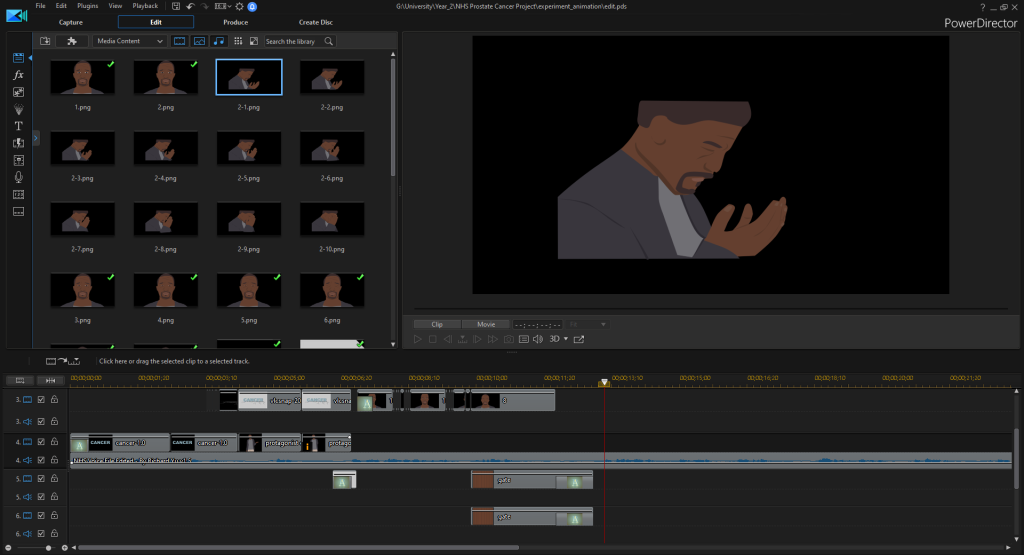Click the search magnifier icon
The width and height of the screenshot is (1024, 555).
click(x=328, y=41)
